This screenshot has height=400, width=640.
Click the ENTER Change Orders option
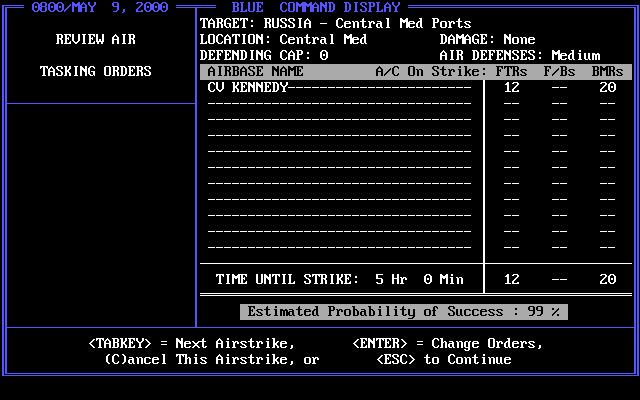448,343
